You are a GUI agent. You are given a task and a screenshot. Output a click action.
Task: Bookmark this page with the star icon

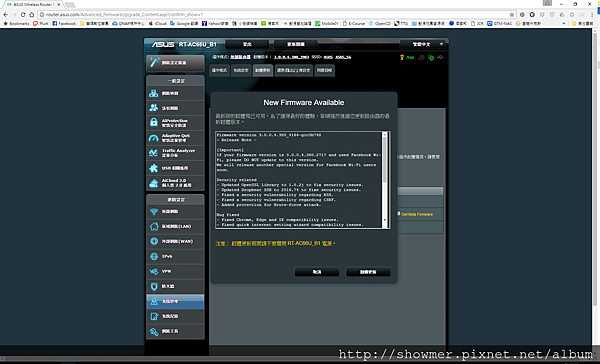tap(512, 15)
